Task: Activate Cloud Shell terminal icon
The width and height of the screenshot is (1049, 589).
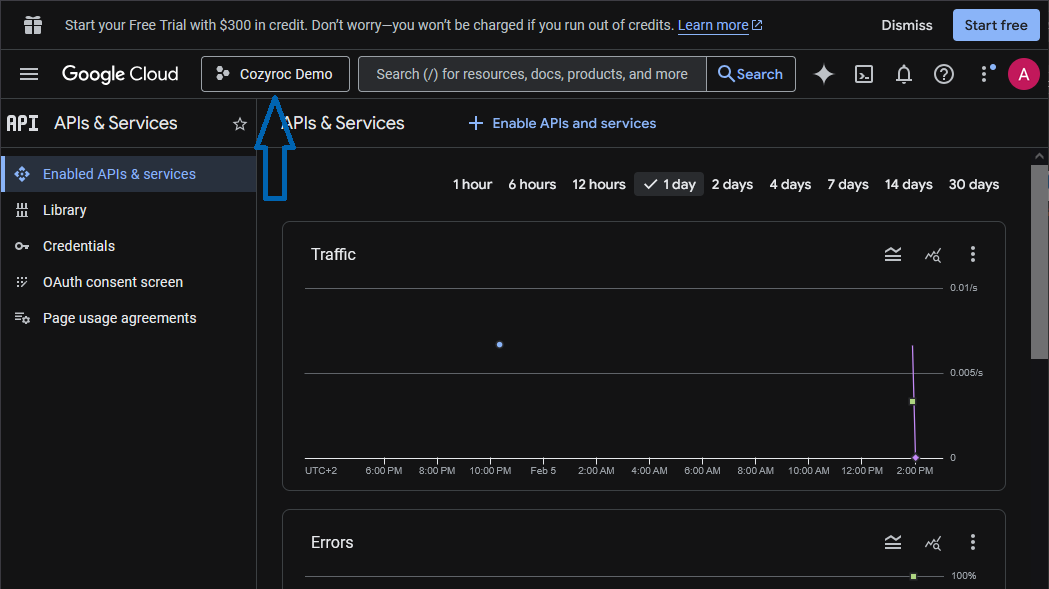Action: point(864,74)
